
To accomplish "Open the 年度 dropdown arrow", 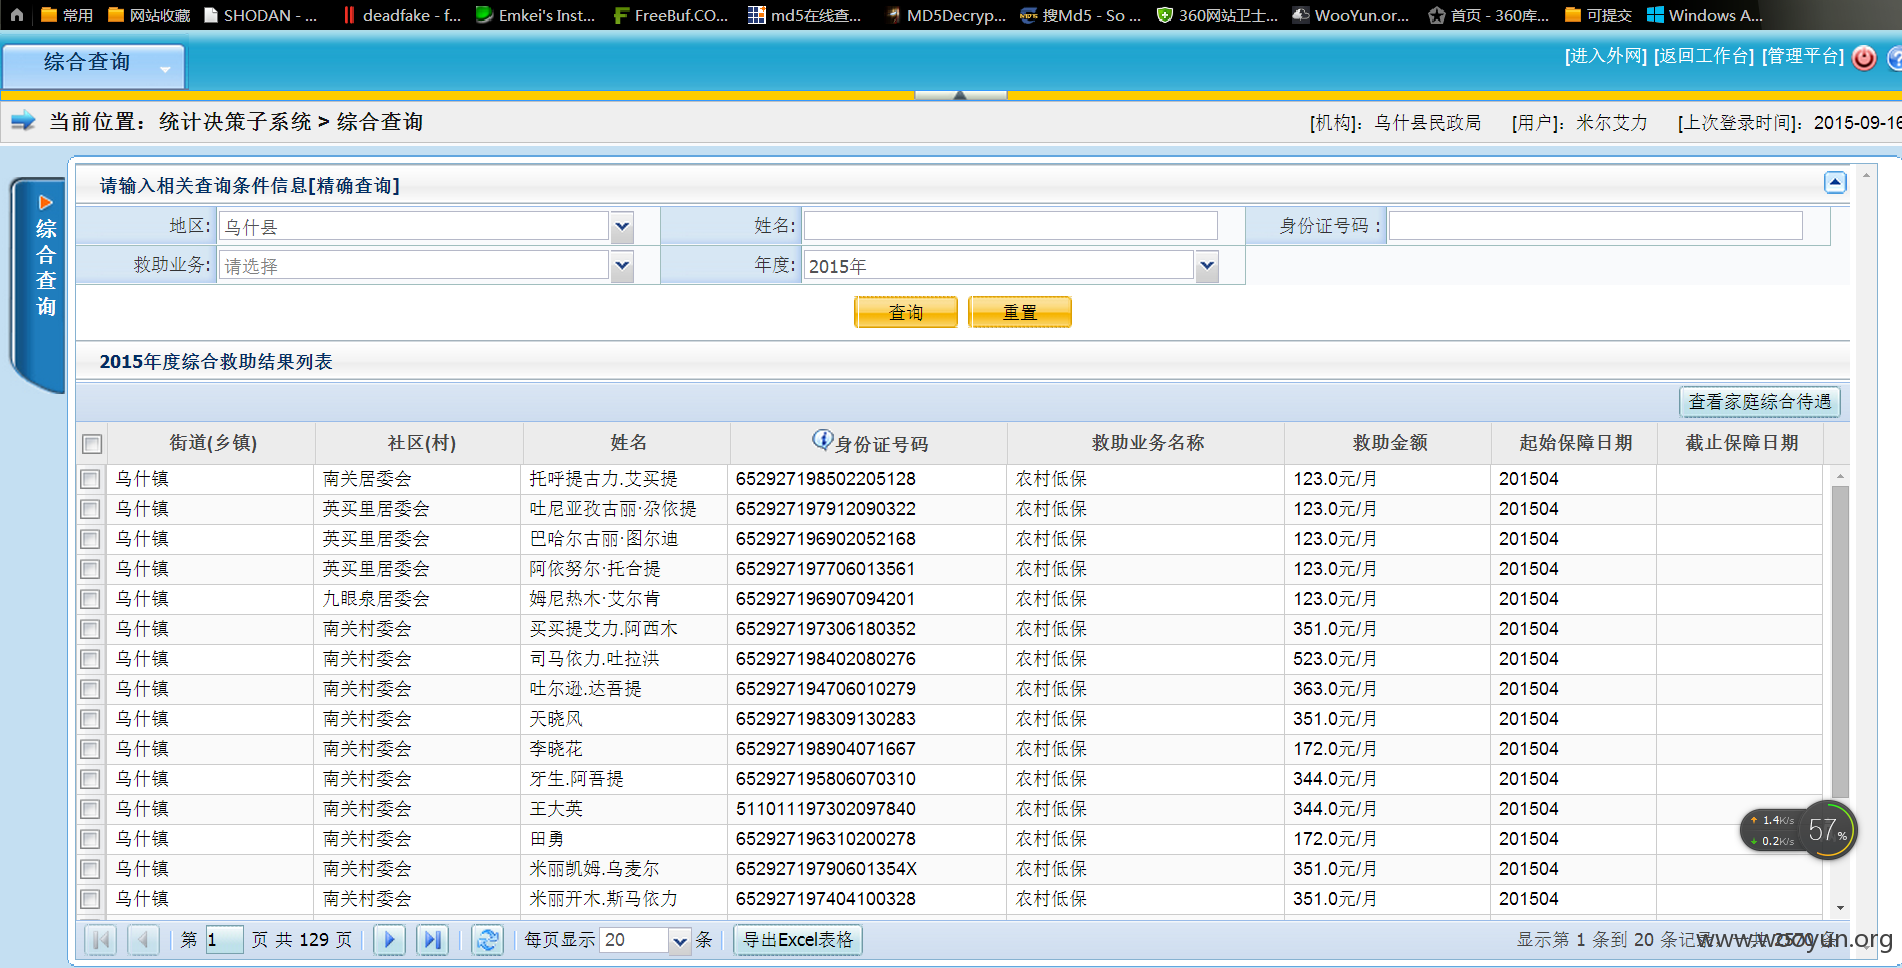I will (x=1207, y=266).
